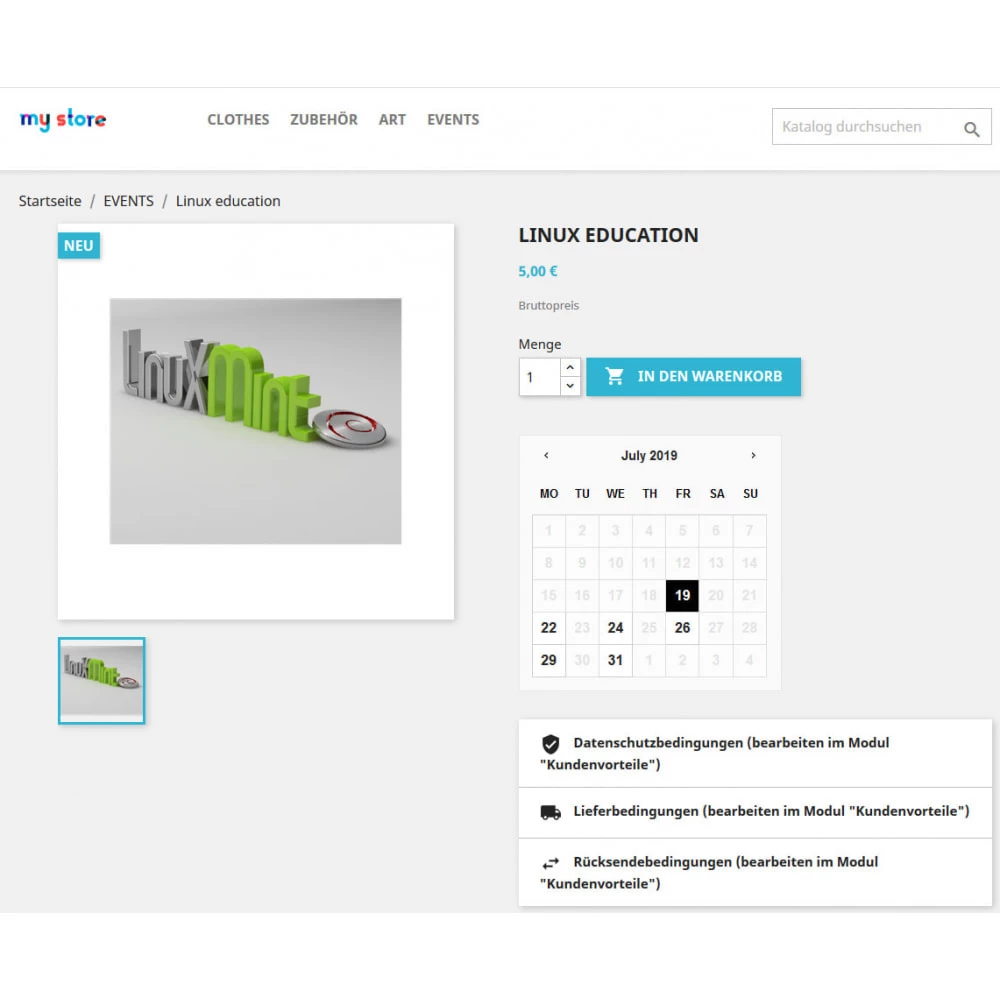Viewport: 1000px width, 1000px height.
Task: Click the cart icon in Warenkorb button
Action: (614, 376)
